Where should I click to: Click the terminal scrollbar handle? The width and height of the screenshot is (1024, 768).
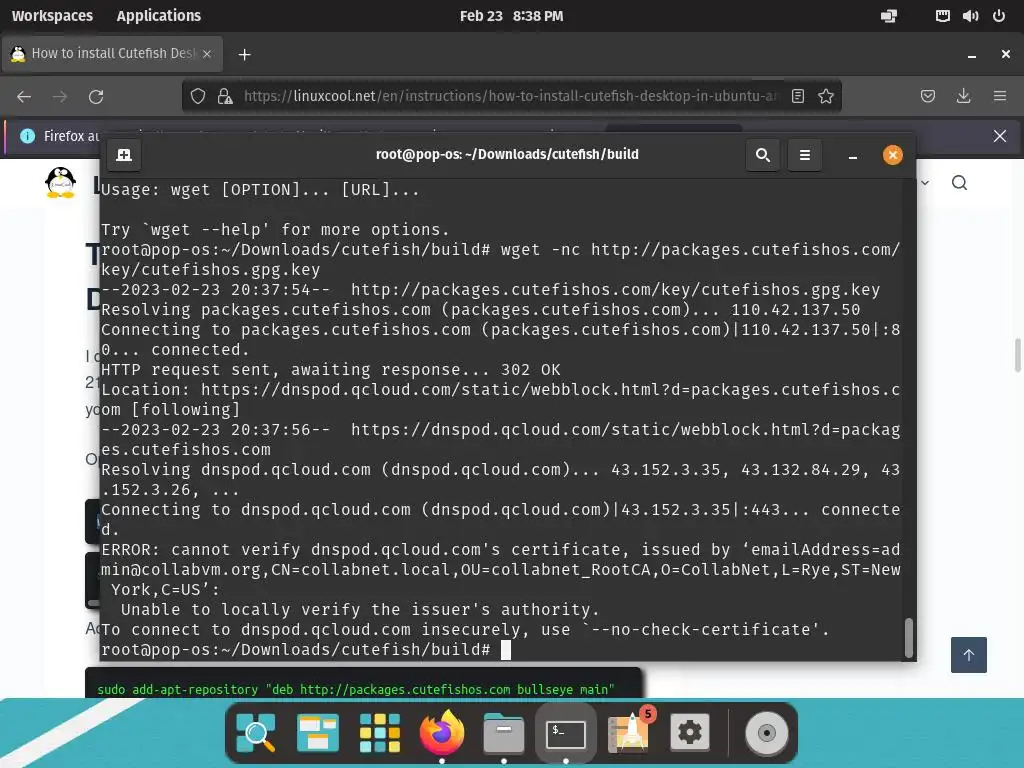[908, 638]
